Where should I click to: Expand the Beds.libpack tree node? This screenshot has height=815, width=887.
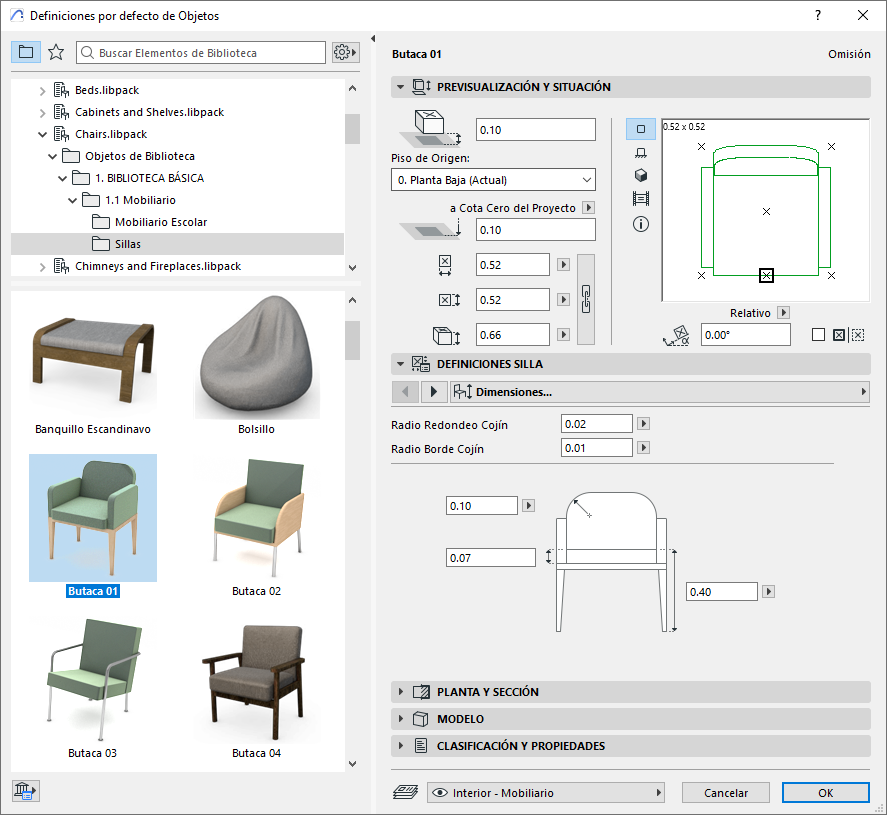pos(42,90)
